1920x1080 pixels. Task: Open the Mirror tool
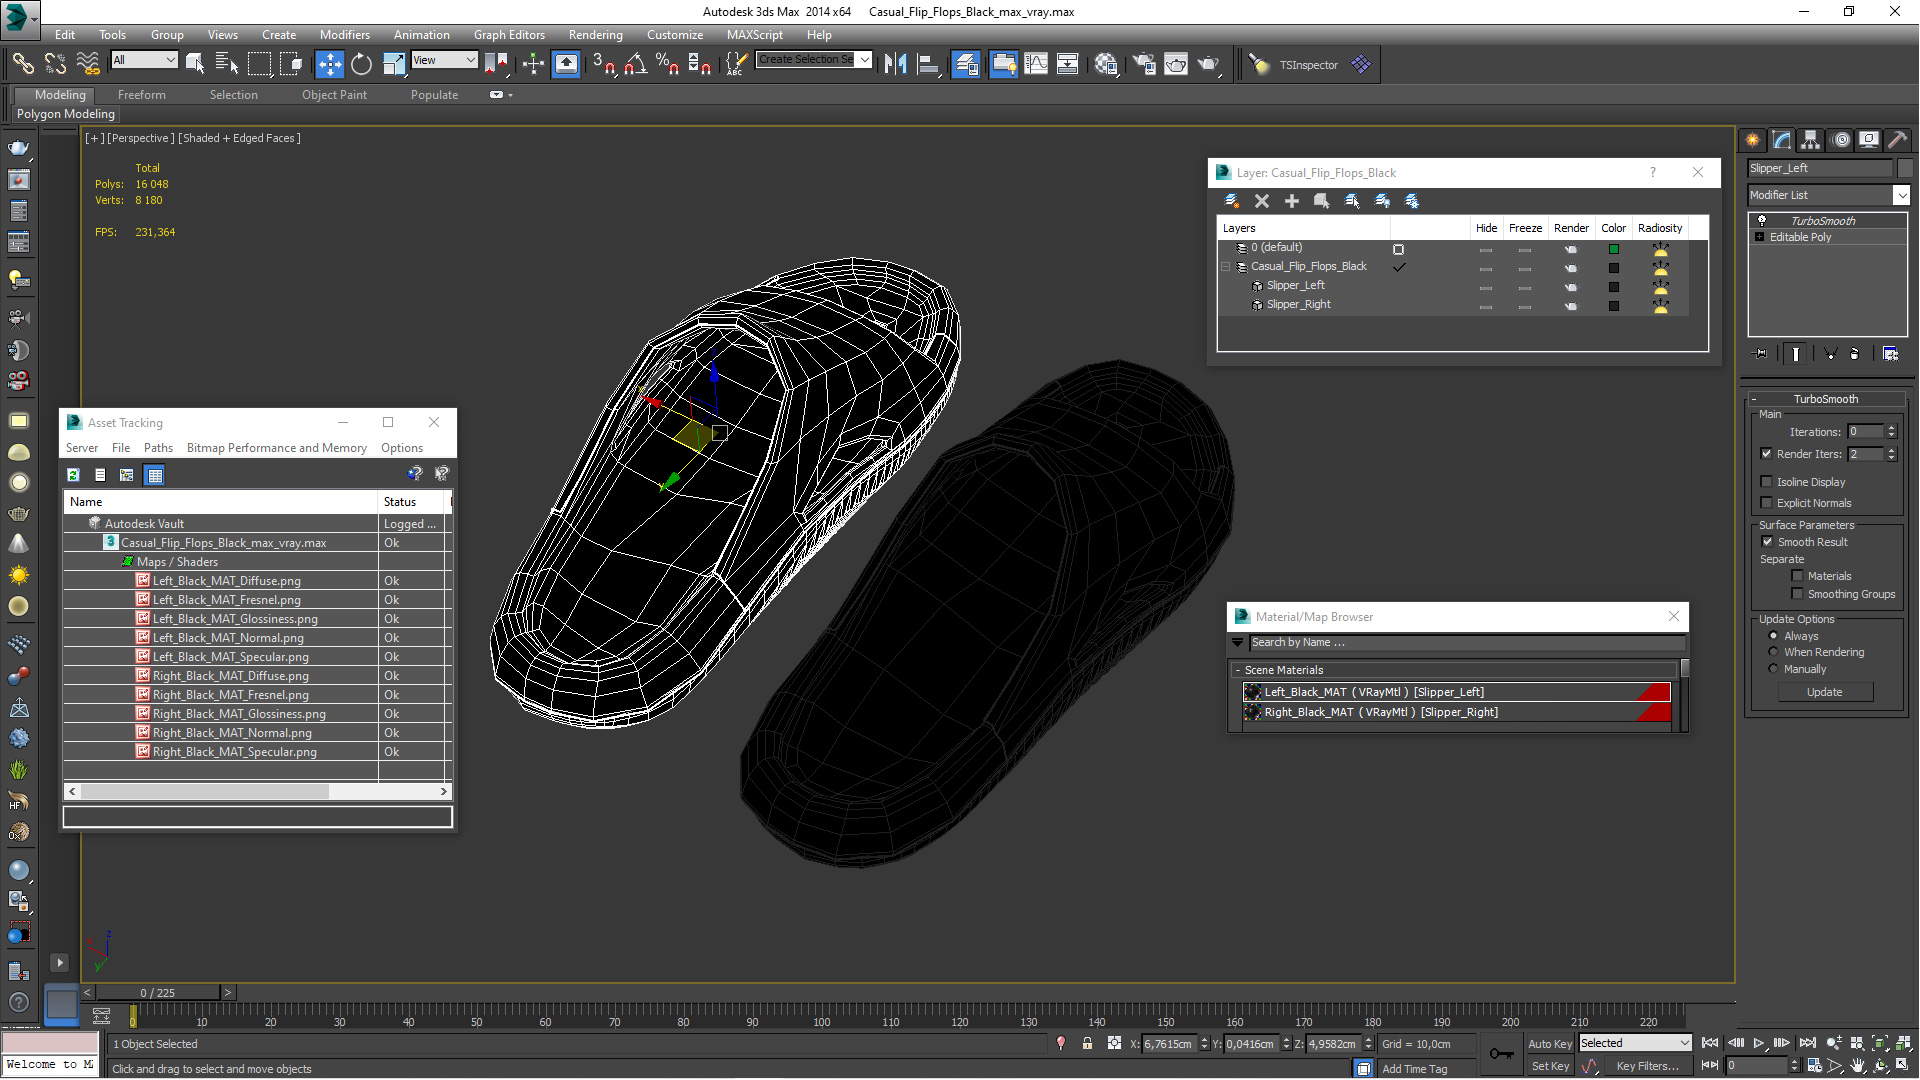(x=895, y=65)
